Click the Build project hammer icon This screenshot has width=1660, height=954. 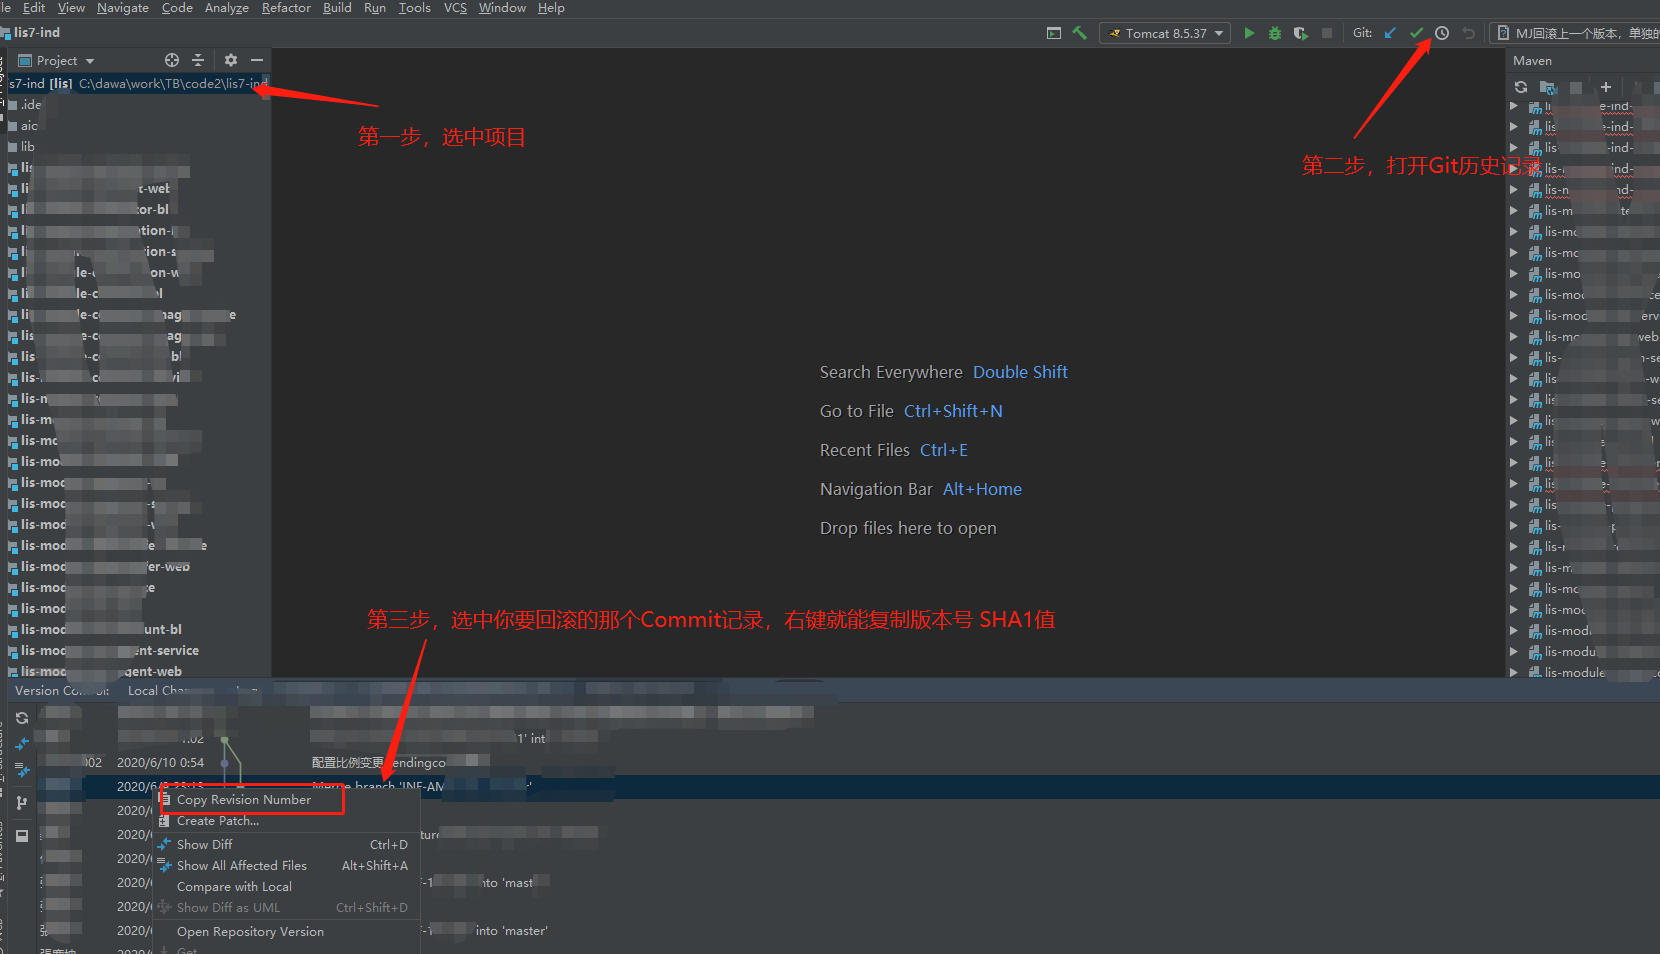click(1079, 33)
